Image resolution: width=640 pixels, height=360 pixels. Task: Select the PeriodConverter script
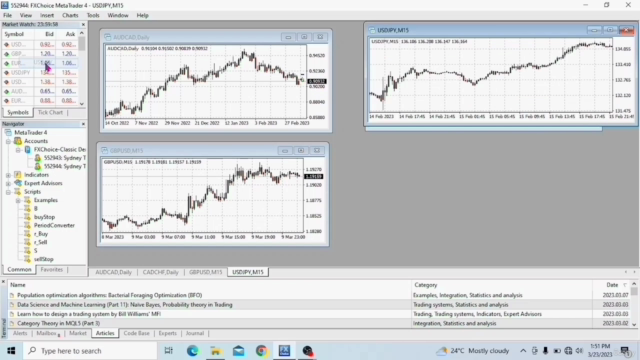(54, 226)
